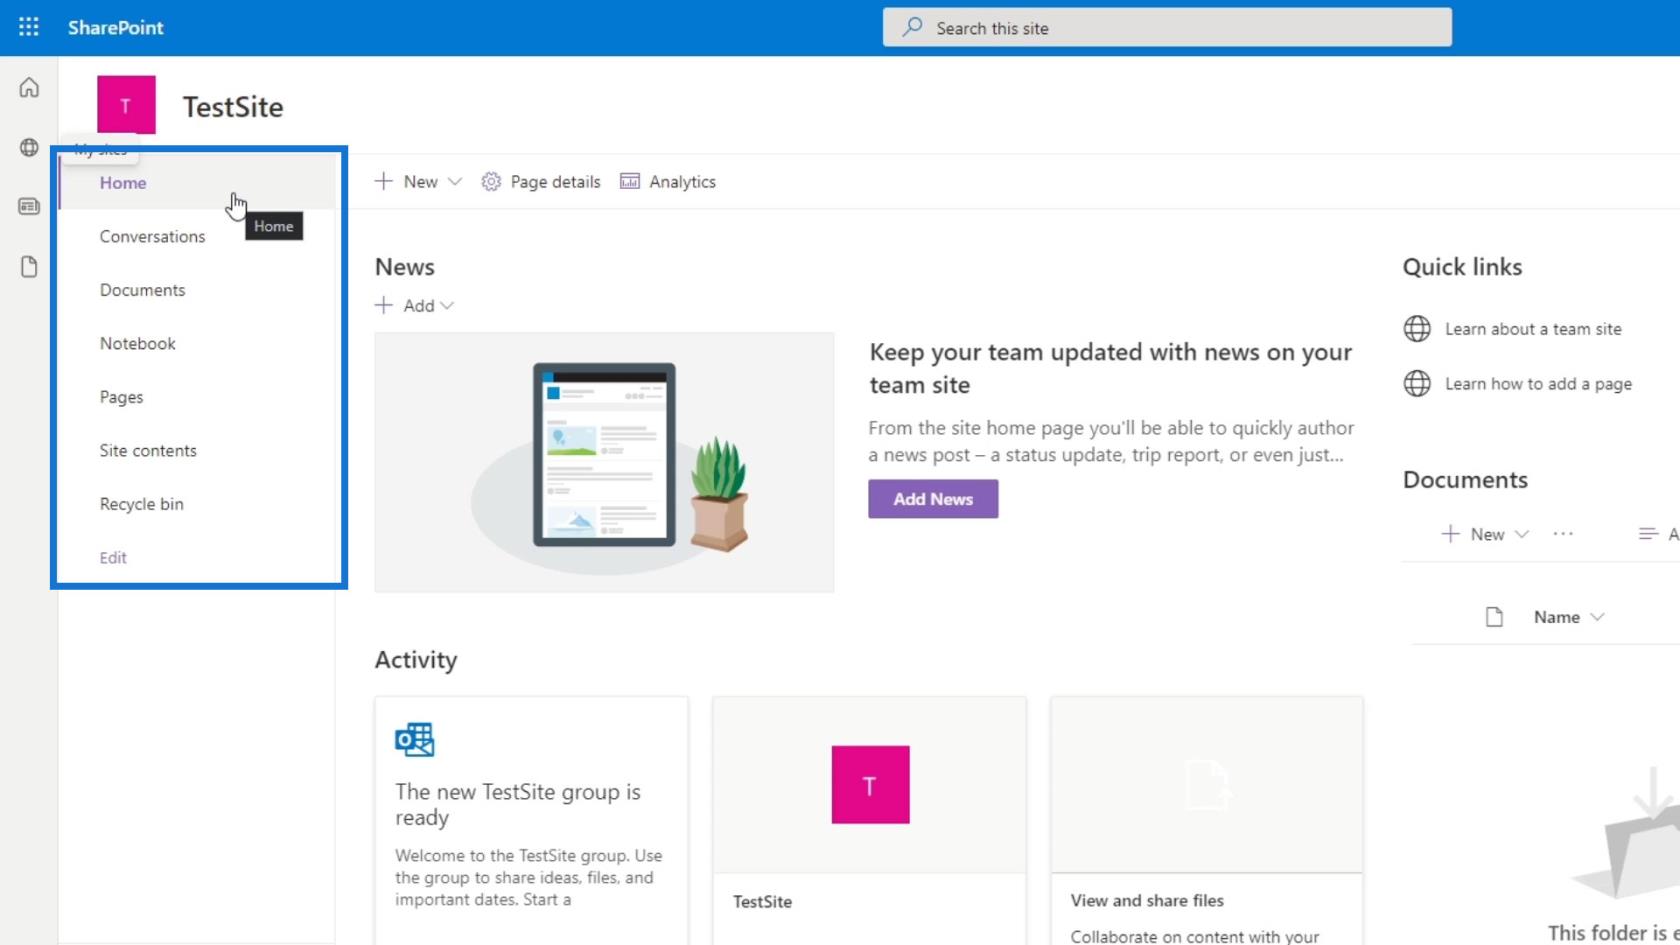Open the Name column sort dropdown
Image resolution: width=1680 pixels, height=945 pixels.
[x=1597, y=617]
